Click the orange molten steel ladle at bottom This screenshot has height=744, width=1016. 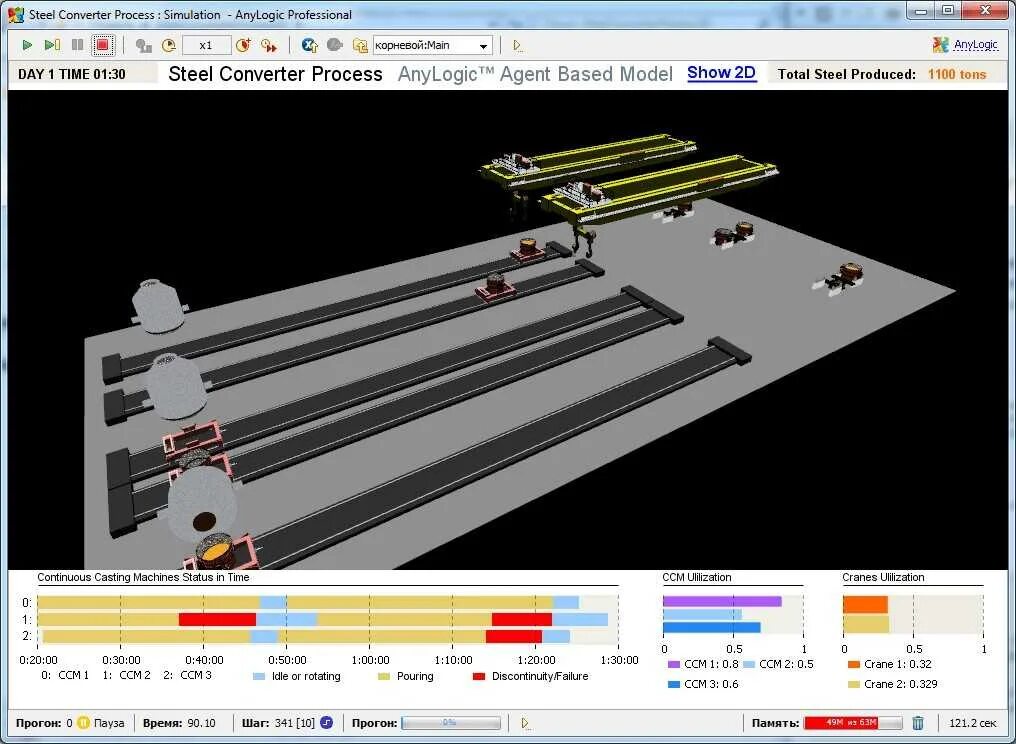click(216, 552)
